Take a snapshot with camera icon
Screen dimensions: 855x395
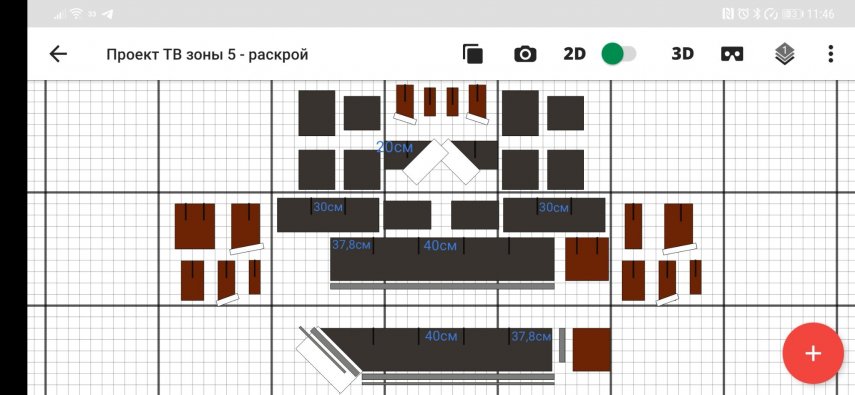(525, 54)
